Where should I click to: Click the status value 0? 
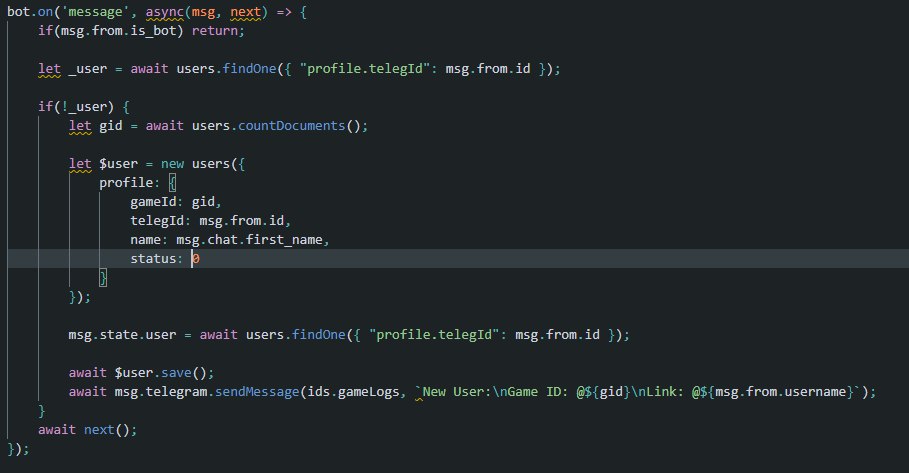(x=196, y=259)
